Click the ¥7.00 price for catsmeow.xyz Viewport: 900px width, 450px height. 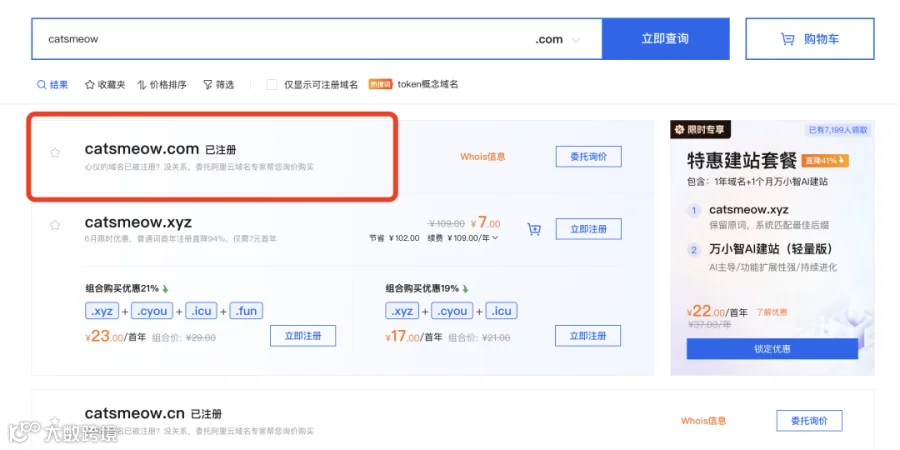click(x=485, y=222)
